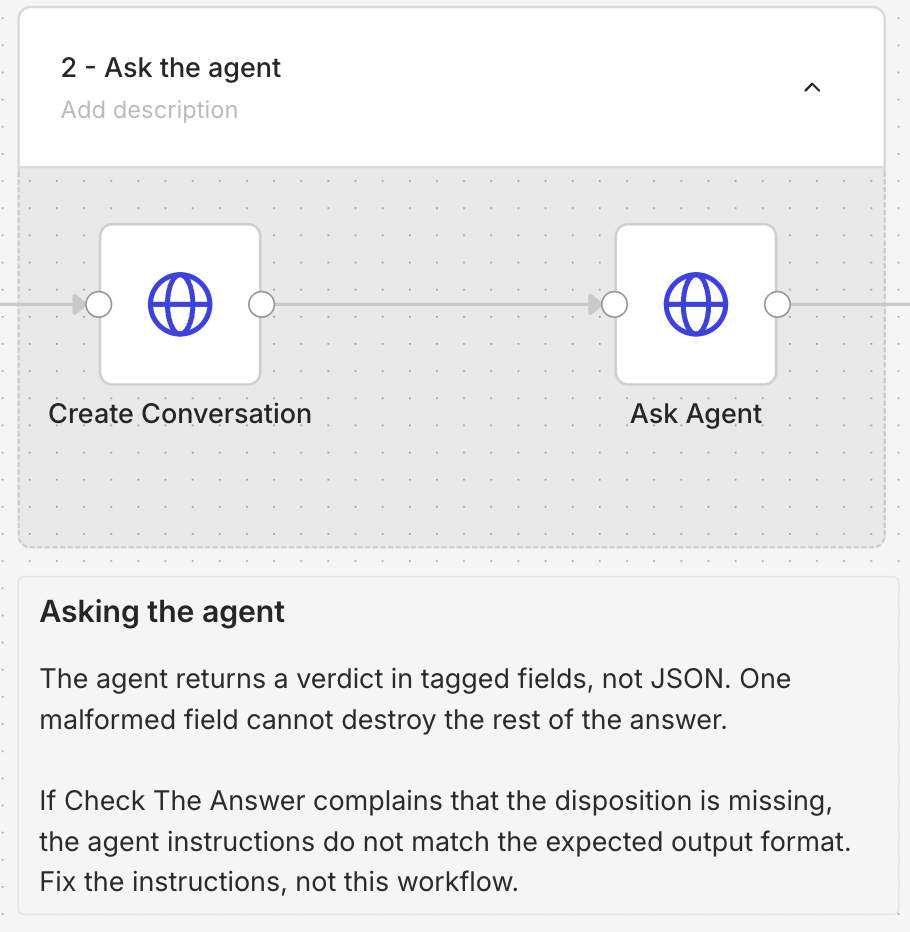Click the arrowhead entering the Create Conversation node
The image size is (910, 932).
tap(79, 304)
